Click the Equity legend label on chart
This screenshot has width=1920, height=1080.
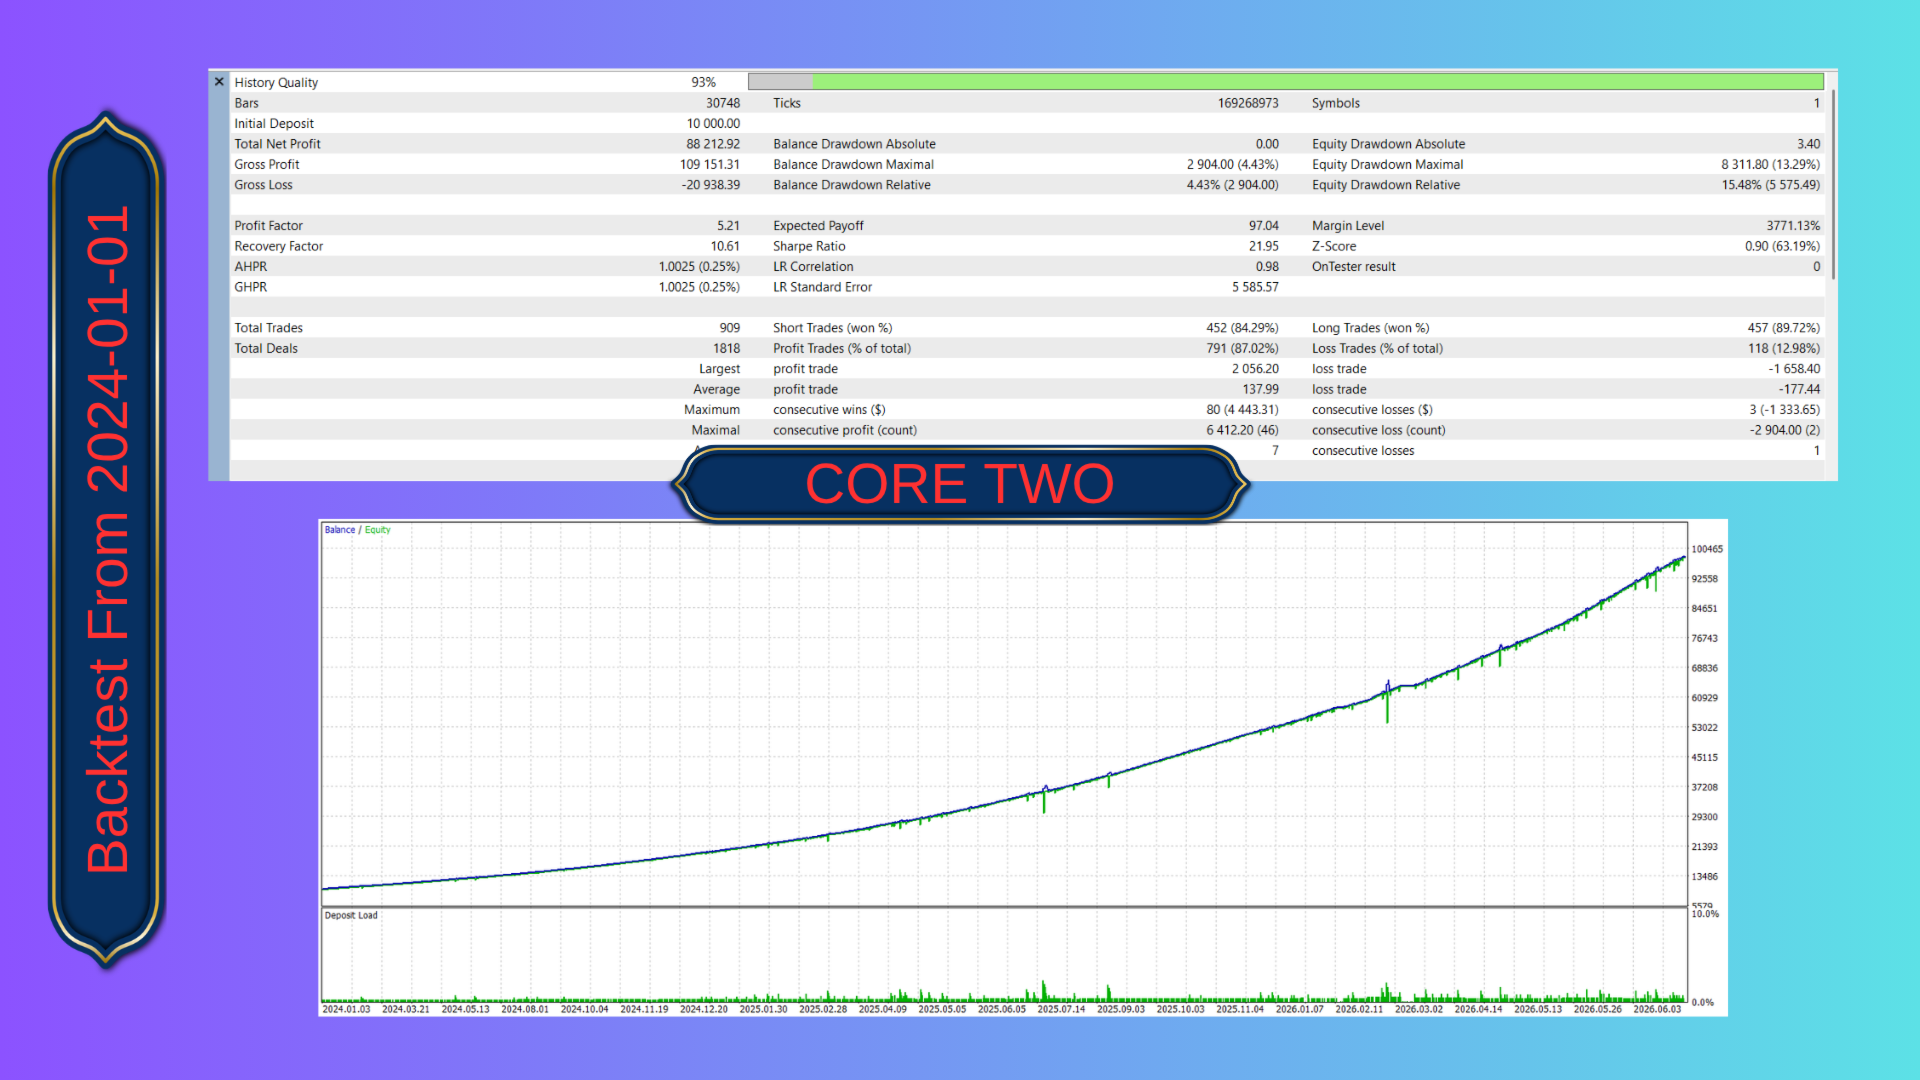[377, 530]
